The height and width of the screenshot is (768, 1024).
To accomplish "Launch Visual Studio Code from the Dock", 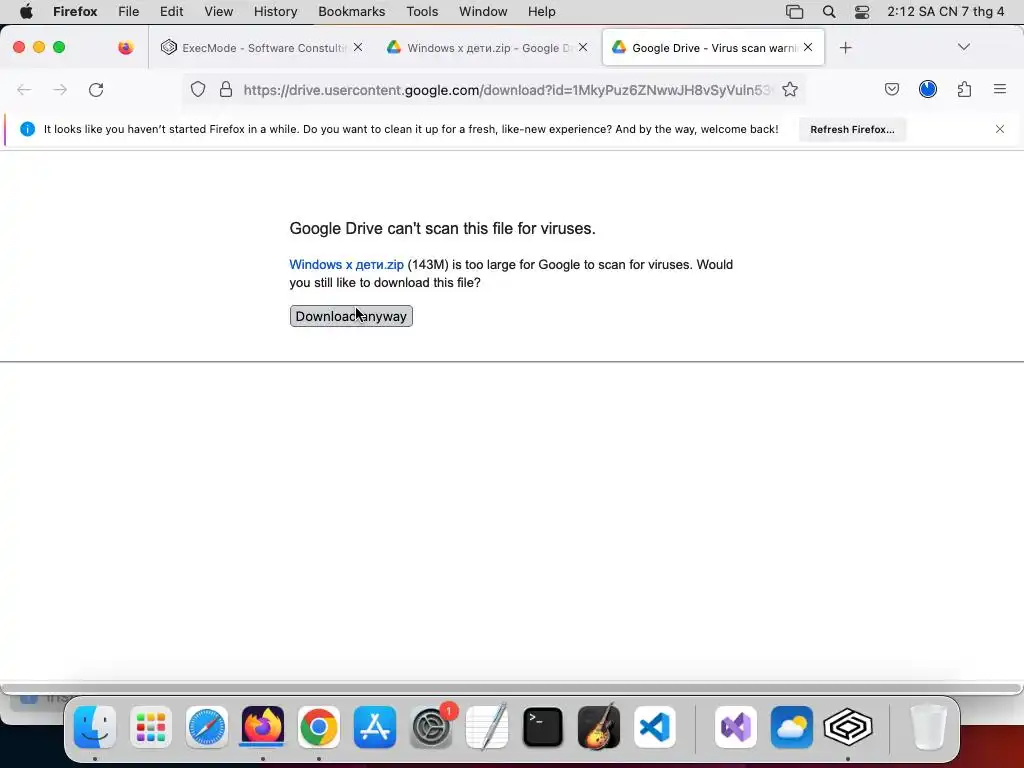I will pos(654,727).
